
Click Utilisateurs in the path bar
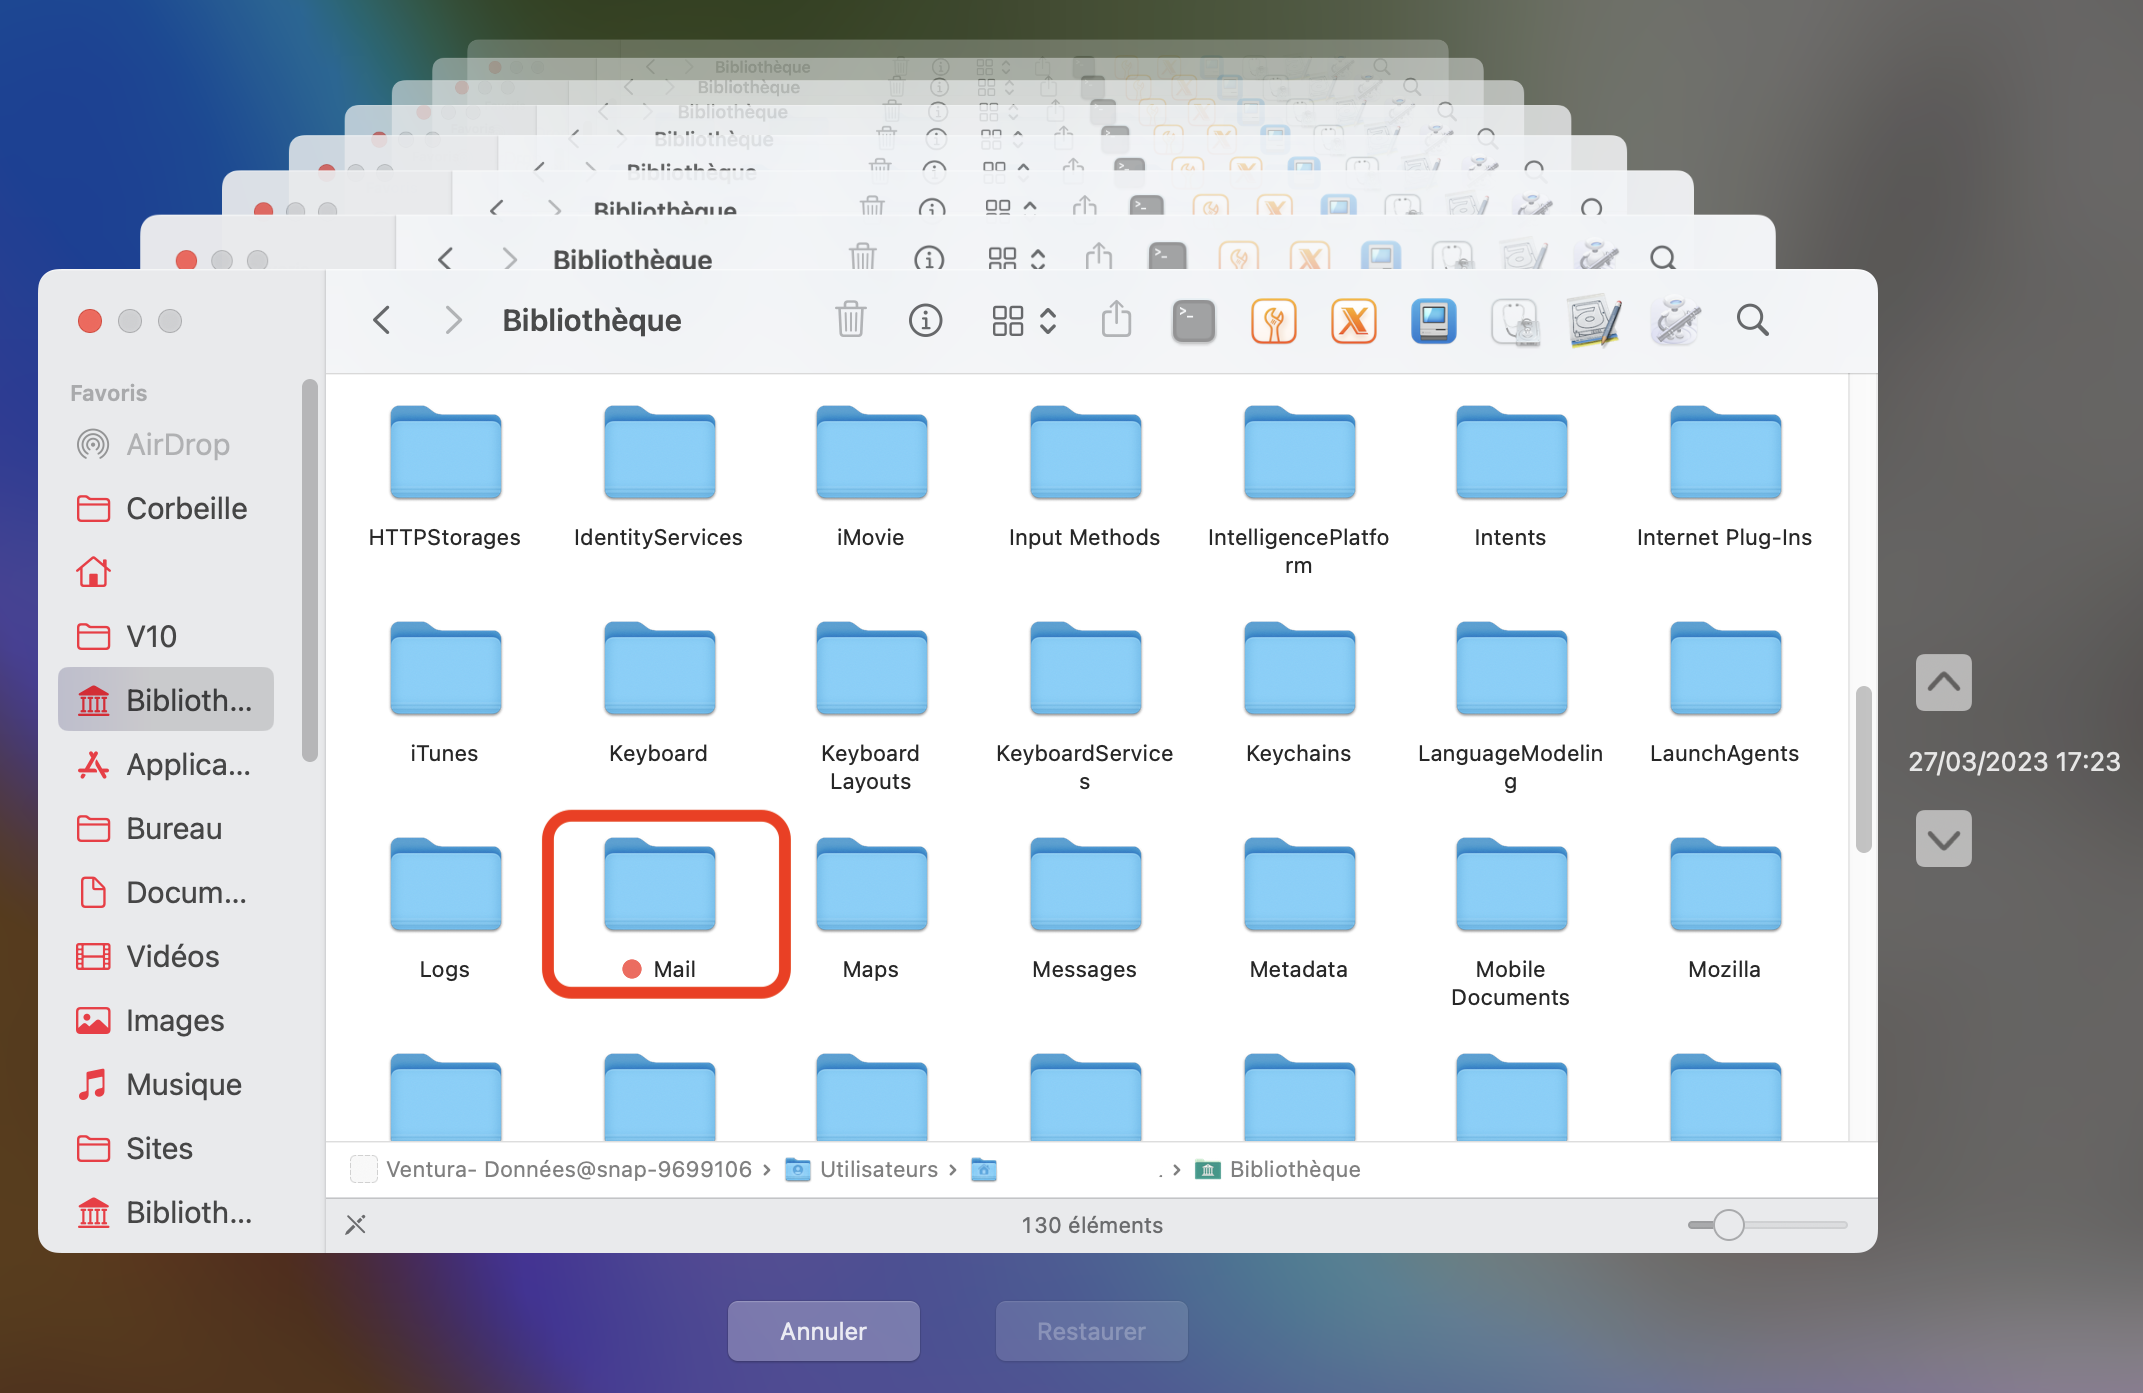(x=877, y=1169)
